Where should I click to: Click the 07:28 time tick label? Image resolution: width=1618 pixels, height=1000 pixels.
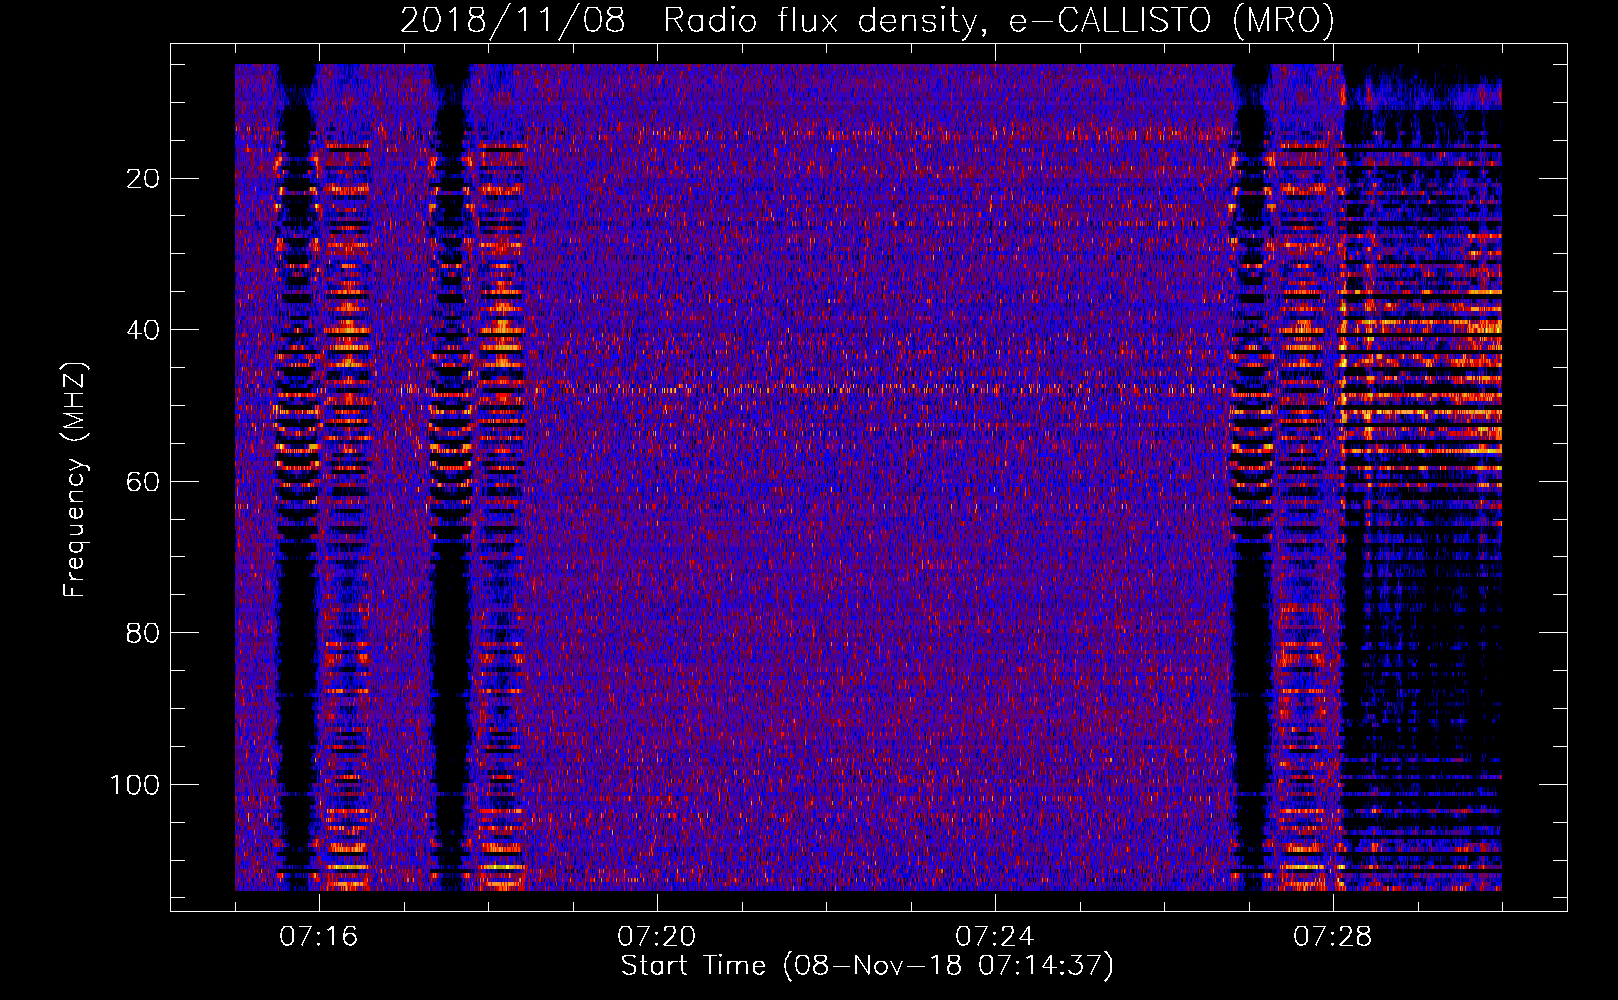pyautogui.click(x=1333, y=937)
